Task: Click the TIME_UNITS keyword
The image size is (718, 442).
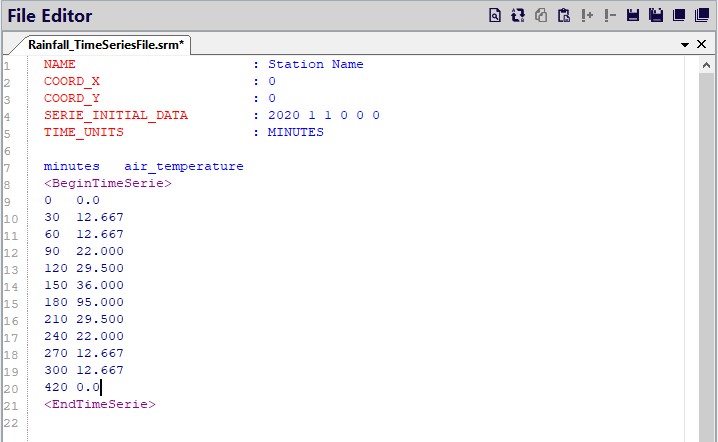Action: pyautogui.click(x=84, y=132)
